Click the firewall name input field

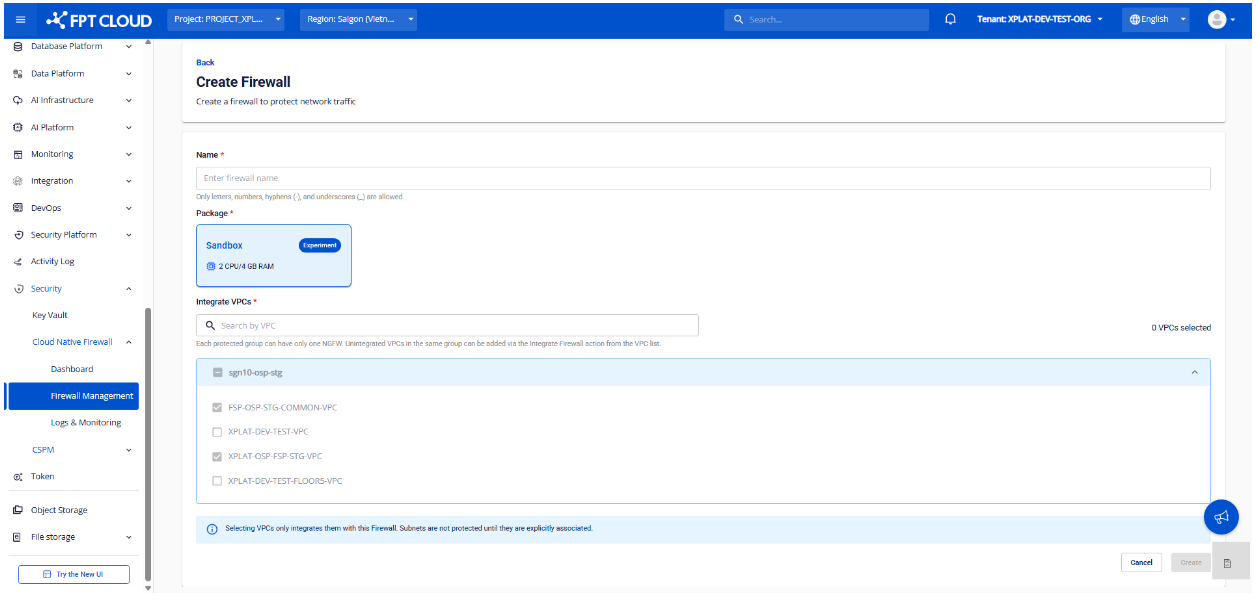[x=702, y=178]
